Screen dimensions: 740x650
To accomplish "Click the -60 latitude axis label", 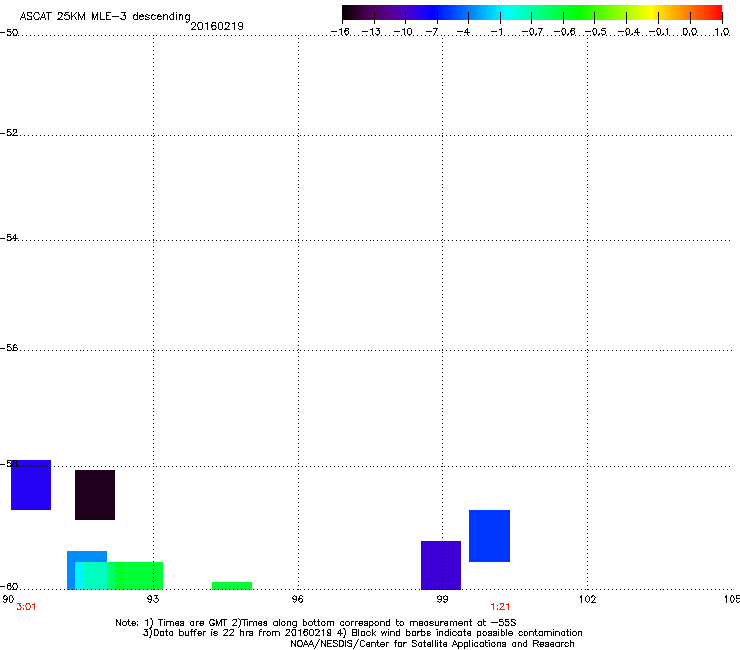I will pos(9,586).
